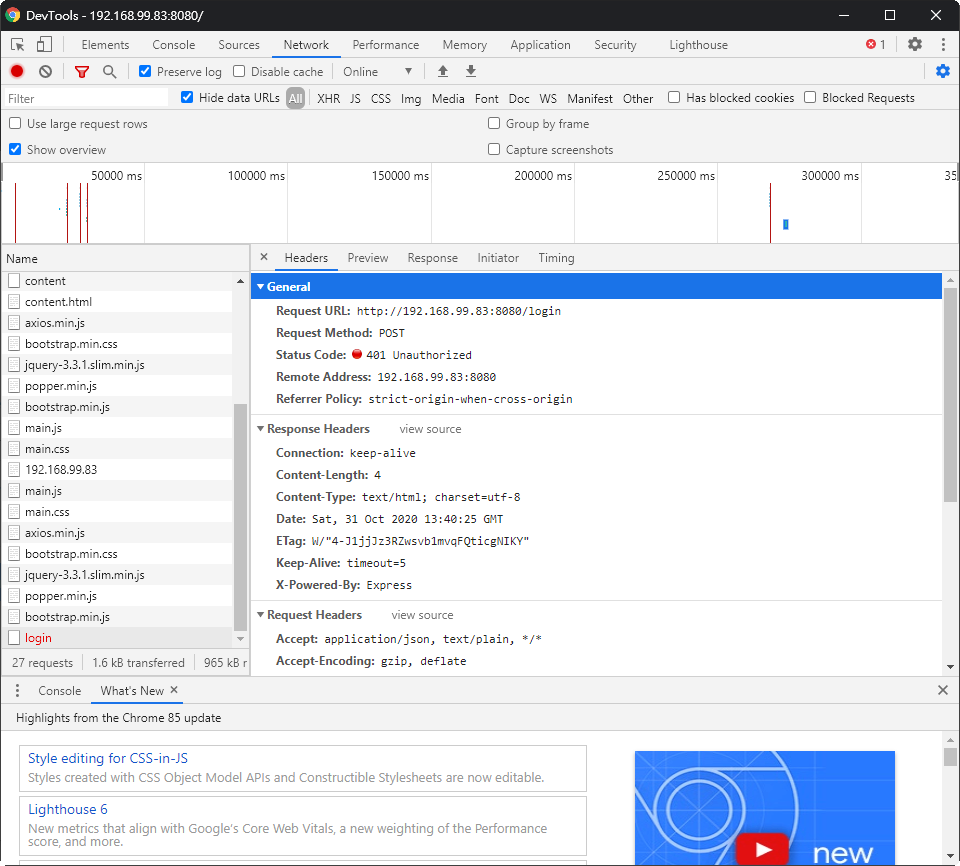The image size is (960, 866).
Task: Select the popper.min.js request below main.css
Action: (x=117, y=596)
